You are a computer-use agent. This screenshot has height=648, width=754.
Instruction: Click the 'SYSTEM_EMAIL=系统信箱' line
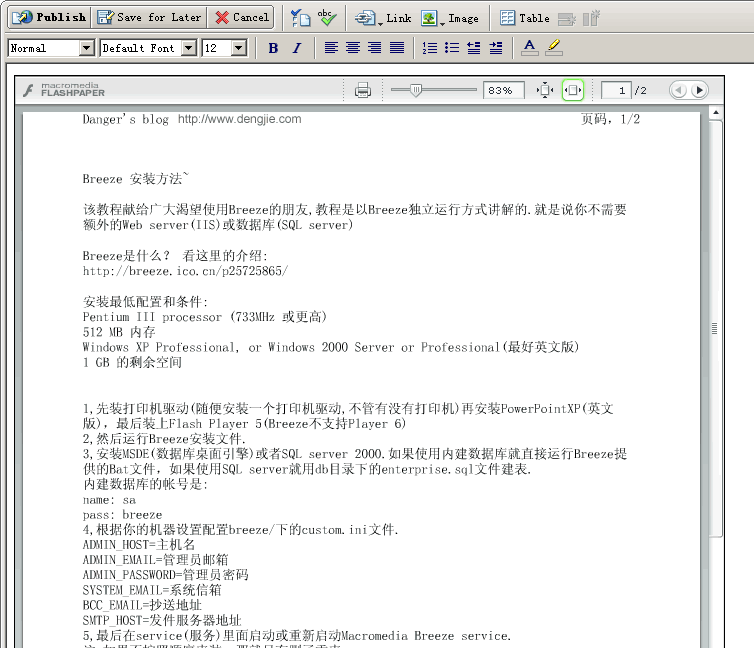tap(152, 590)
